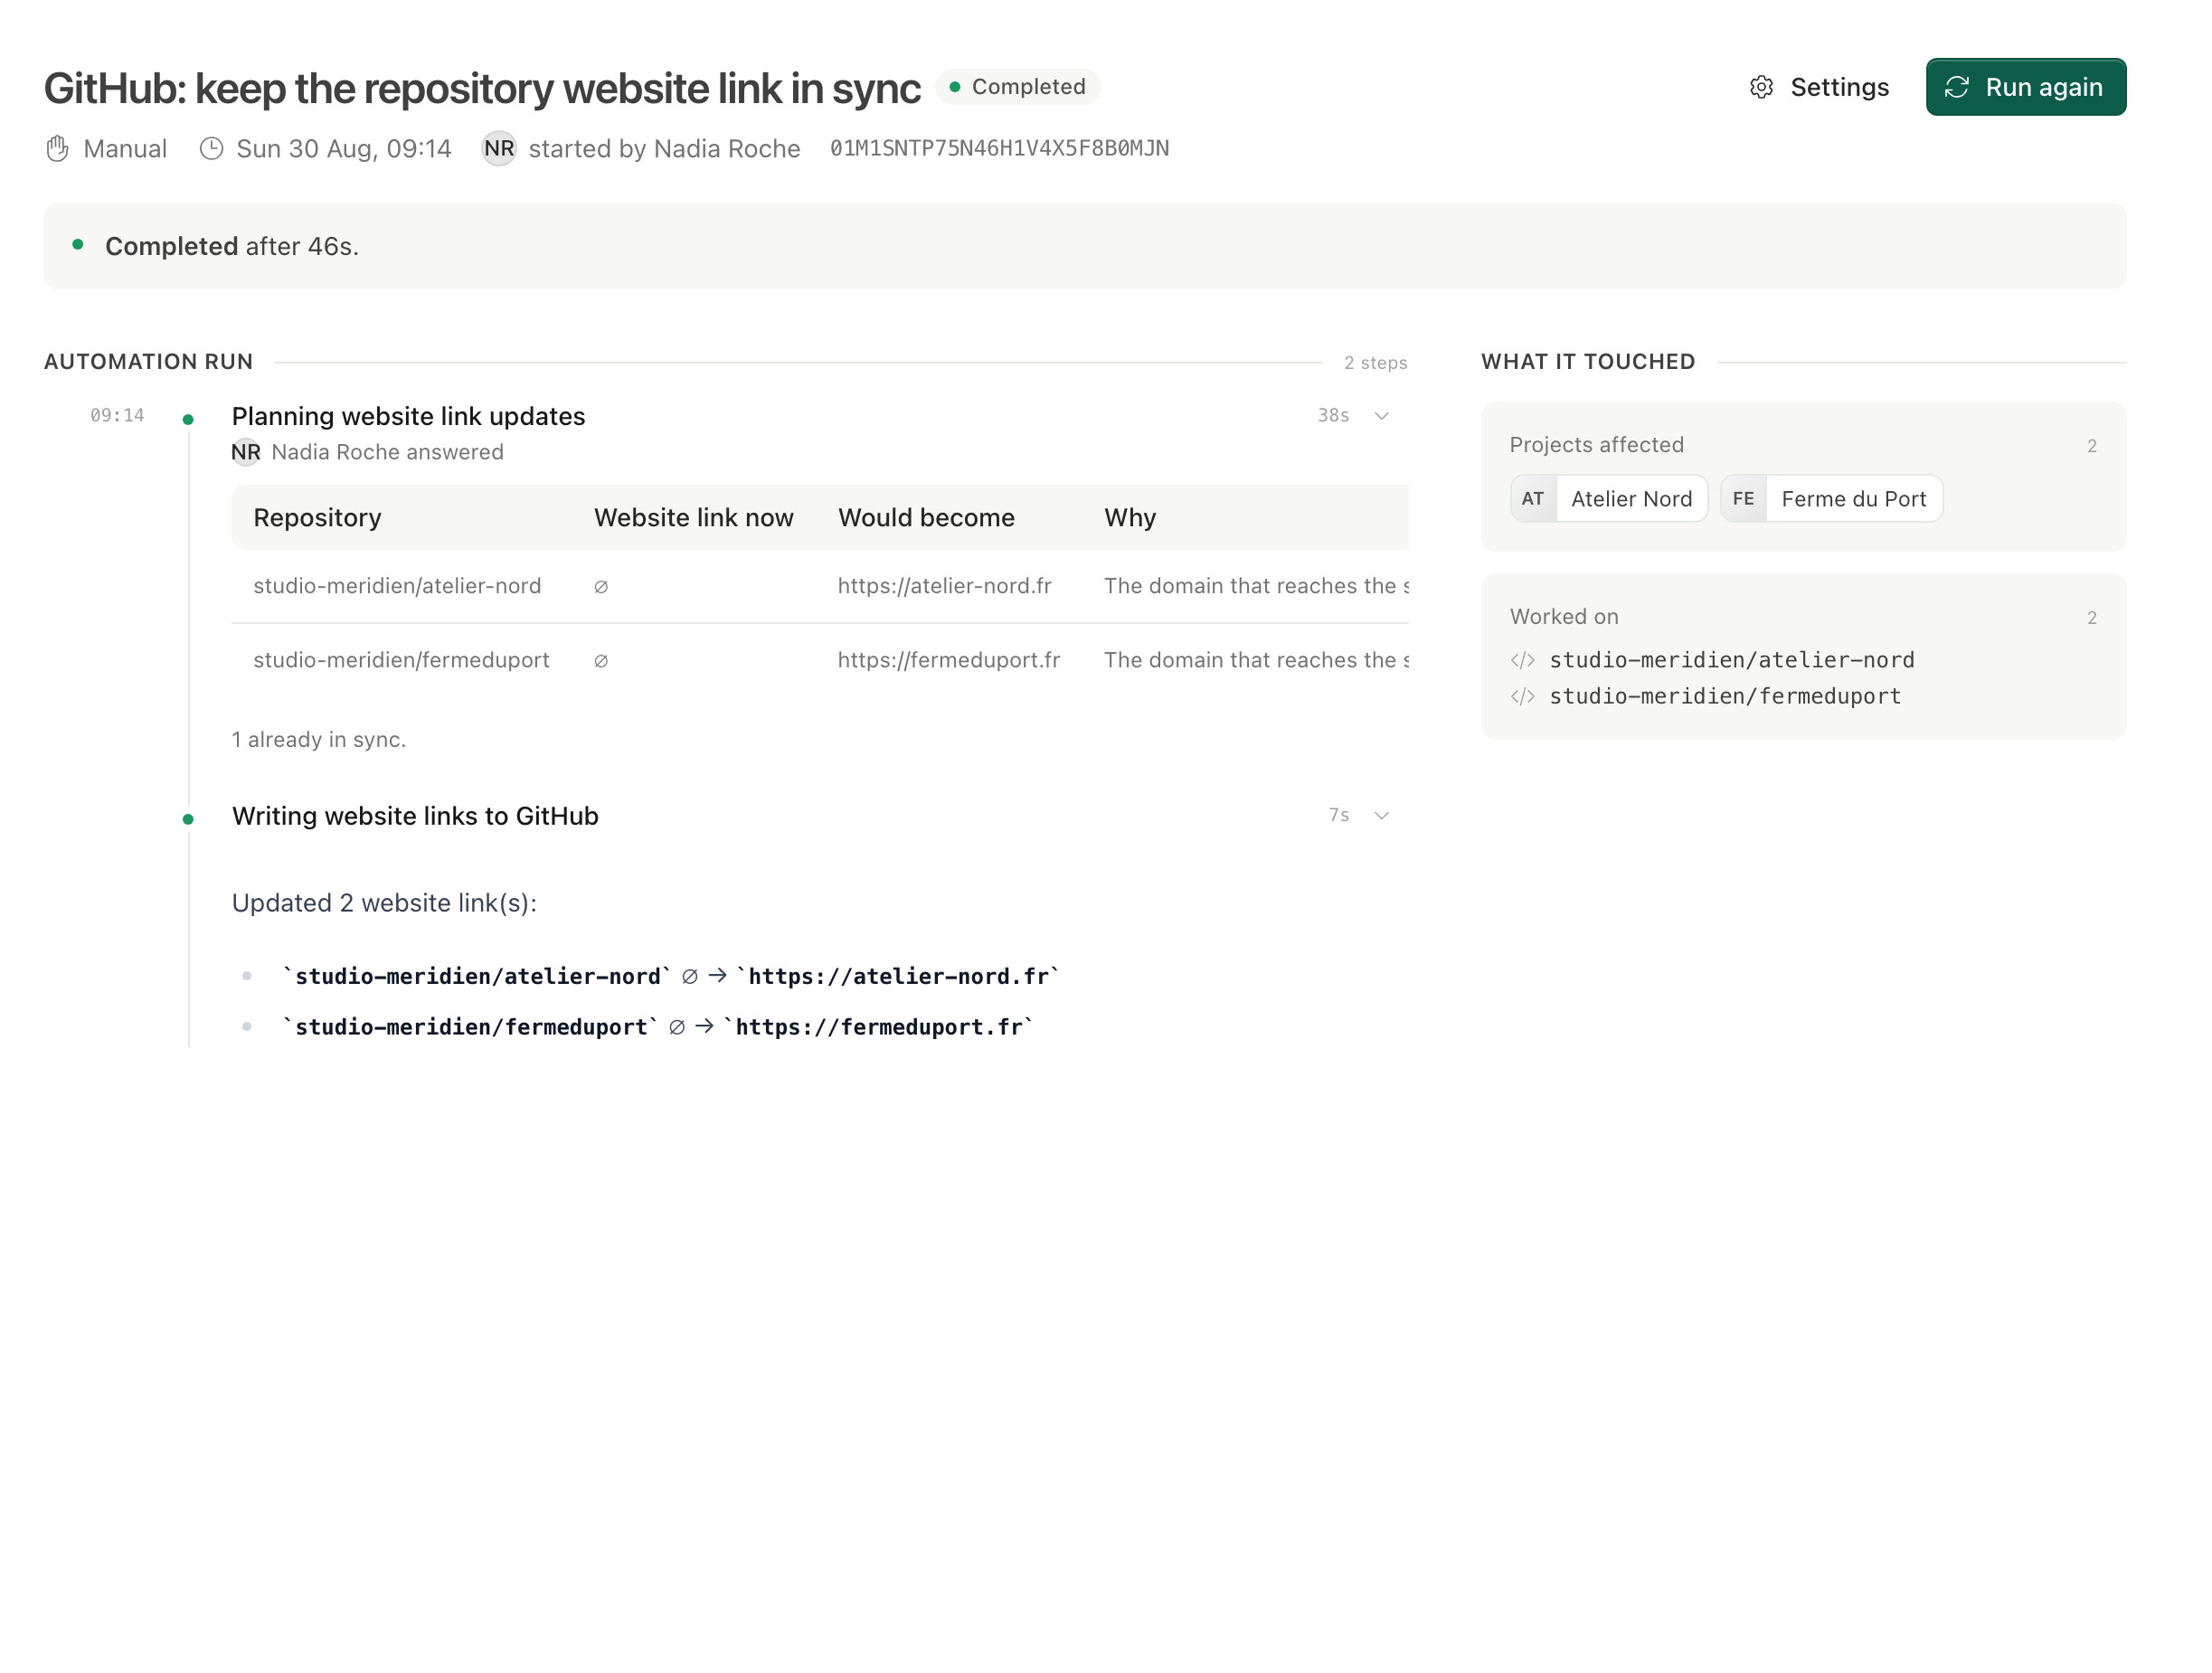Click the Repository column header
2212x1673 pixels.
(x=317, y=518)
